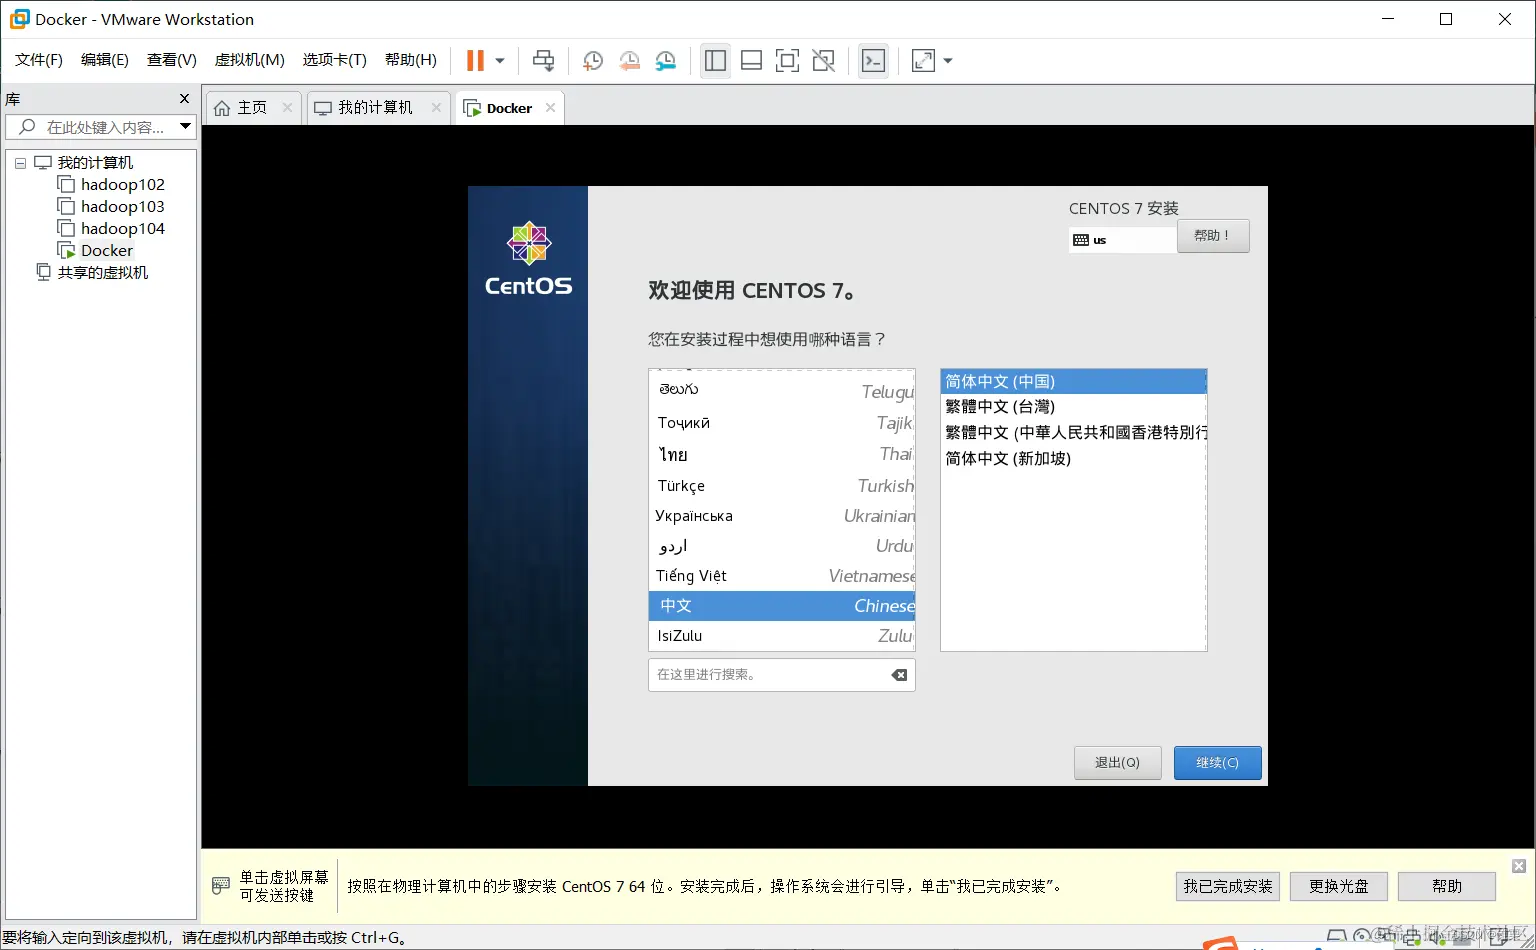Select Tajik in the language list

pyautogui.click(x=782, y=423)
